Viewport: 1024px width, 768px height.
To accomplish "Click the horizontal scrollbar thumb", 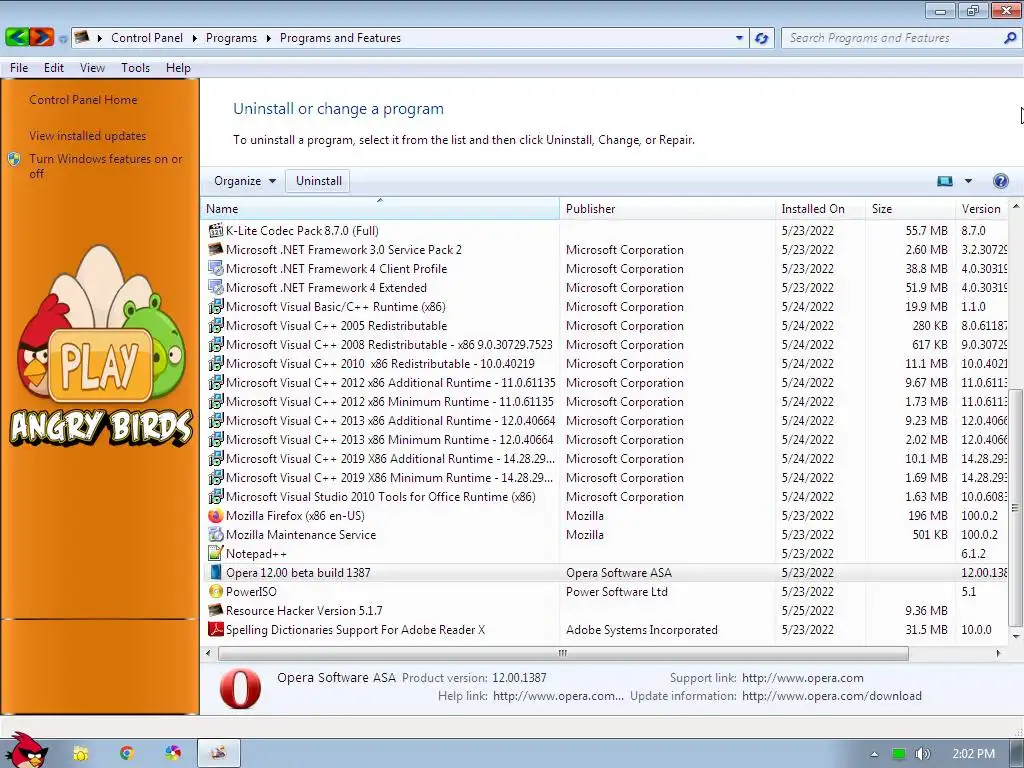I will click(563, 653).
